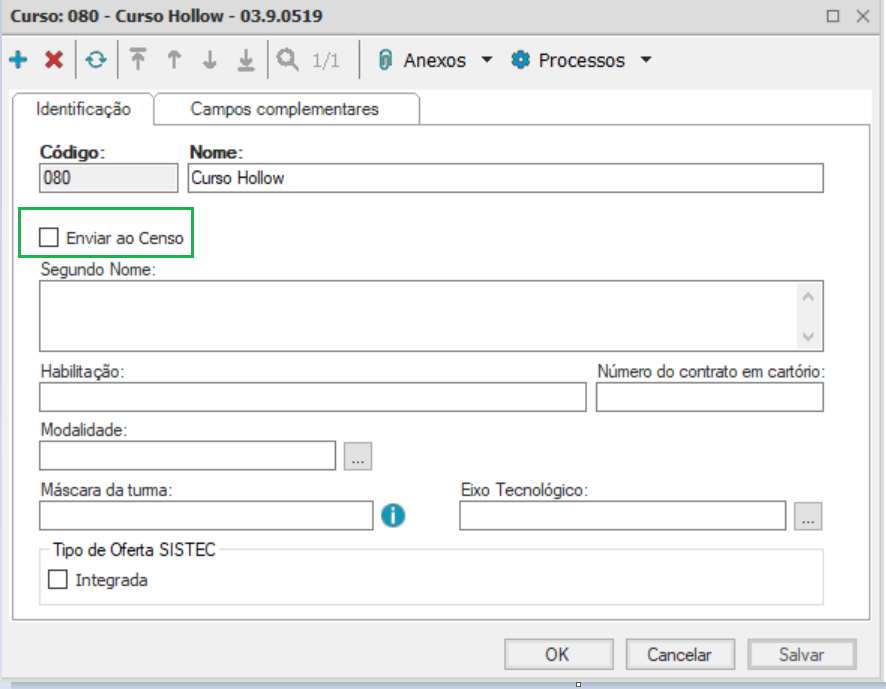Focus Número do contrato em cartório field
886x689 pixels.
[710, 397]
